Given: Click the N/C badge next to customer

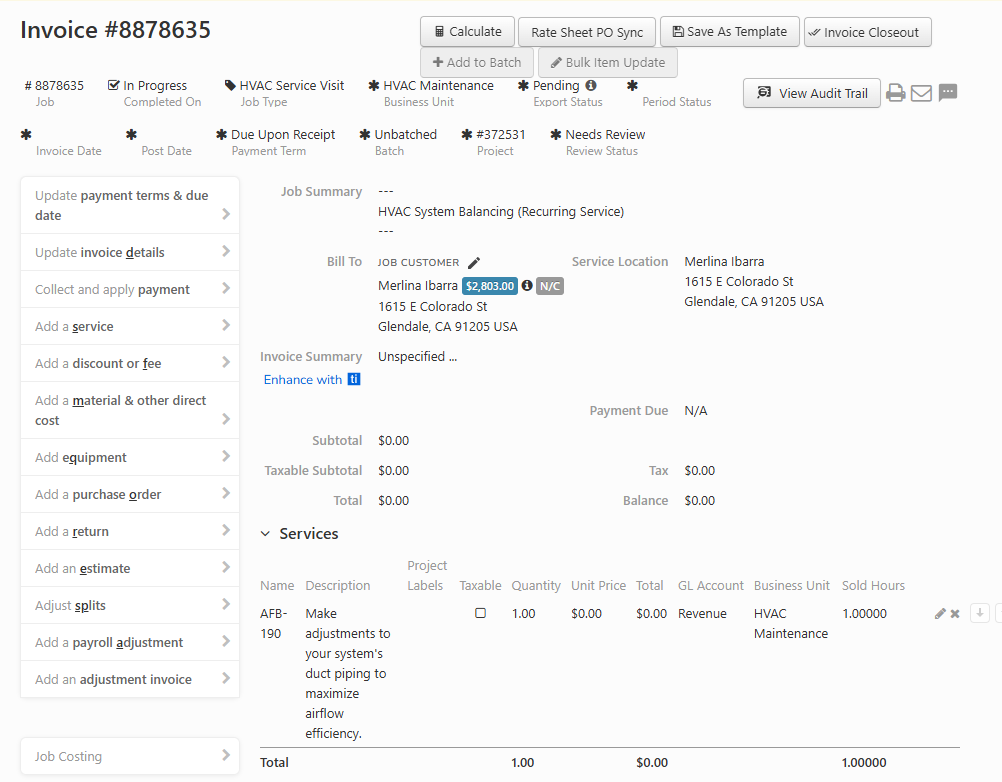Looking at the screenshot, I should pos(550,286).
